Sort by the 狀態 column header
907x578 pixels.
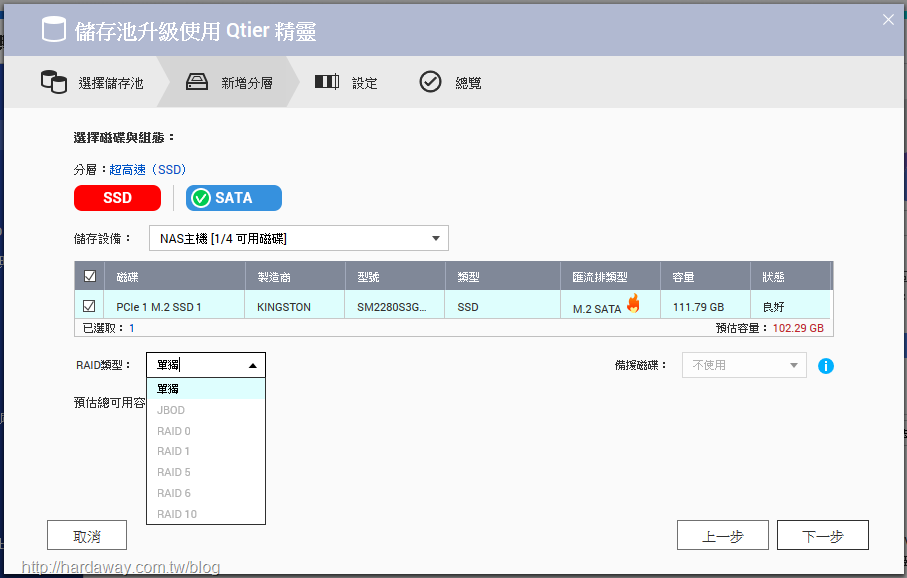click(x=791, y=276)
